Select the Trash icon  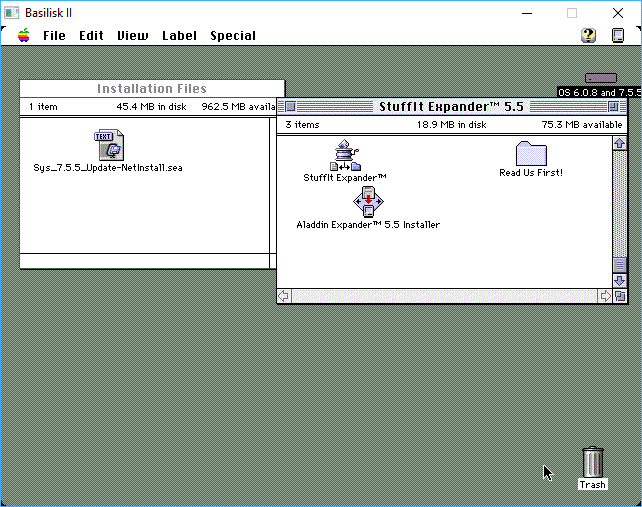(592, 462)
